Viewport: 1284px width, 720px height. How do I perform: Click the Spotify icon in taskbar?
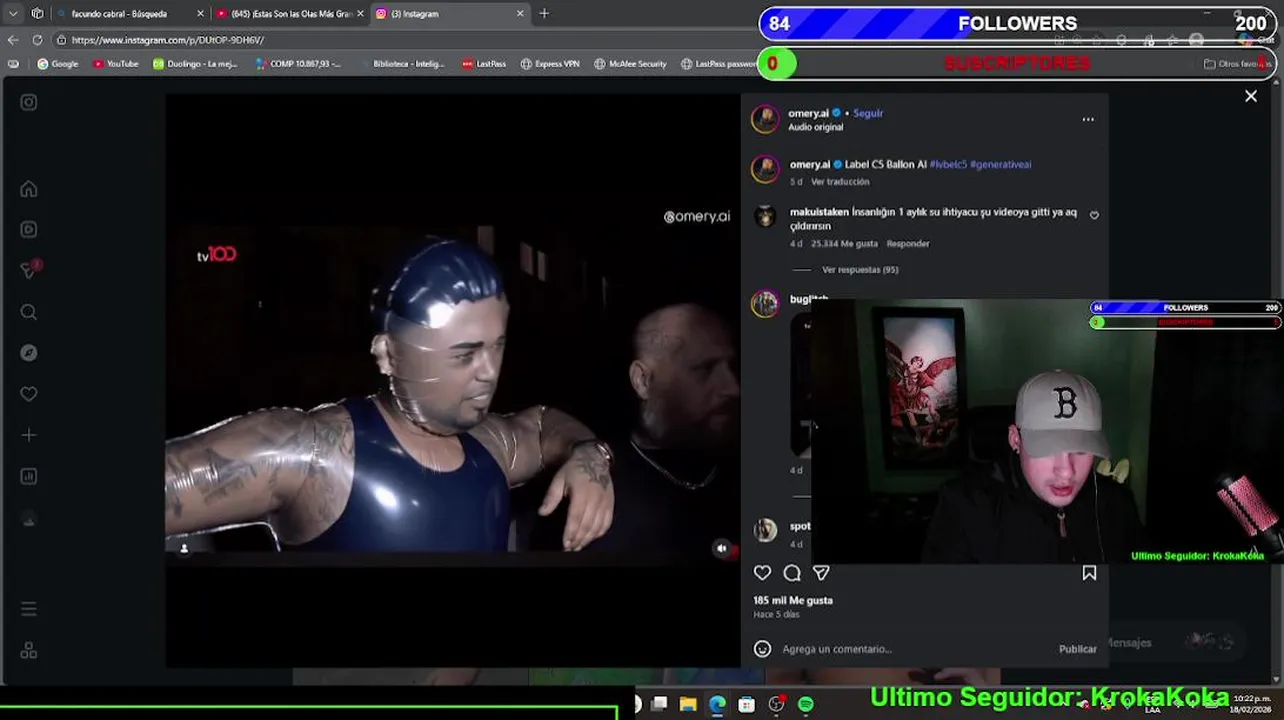click(x=806, y=705)
